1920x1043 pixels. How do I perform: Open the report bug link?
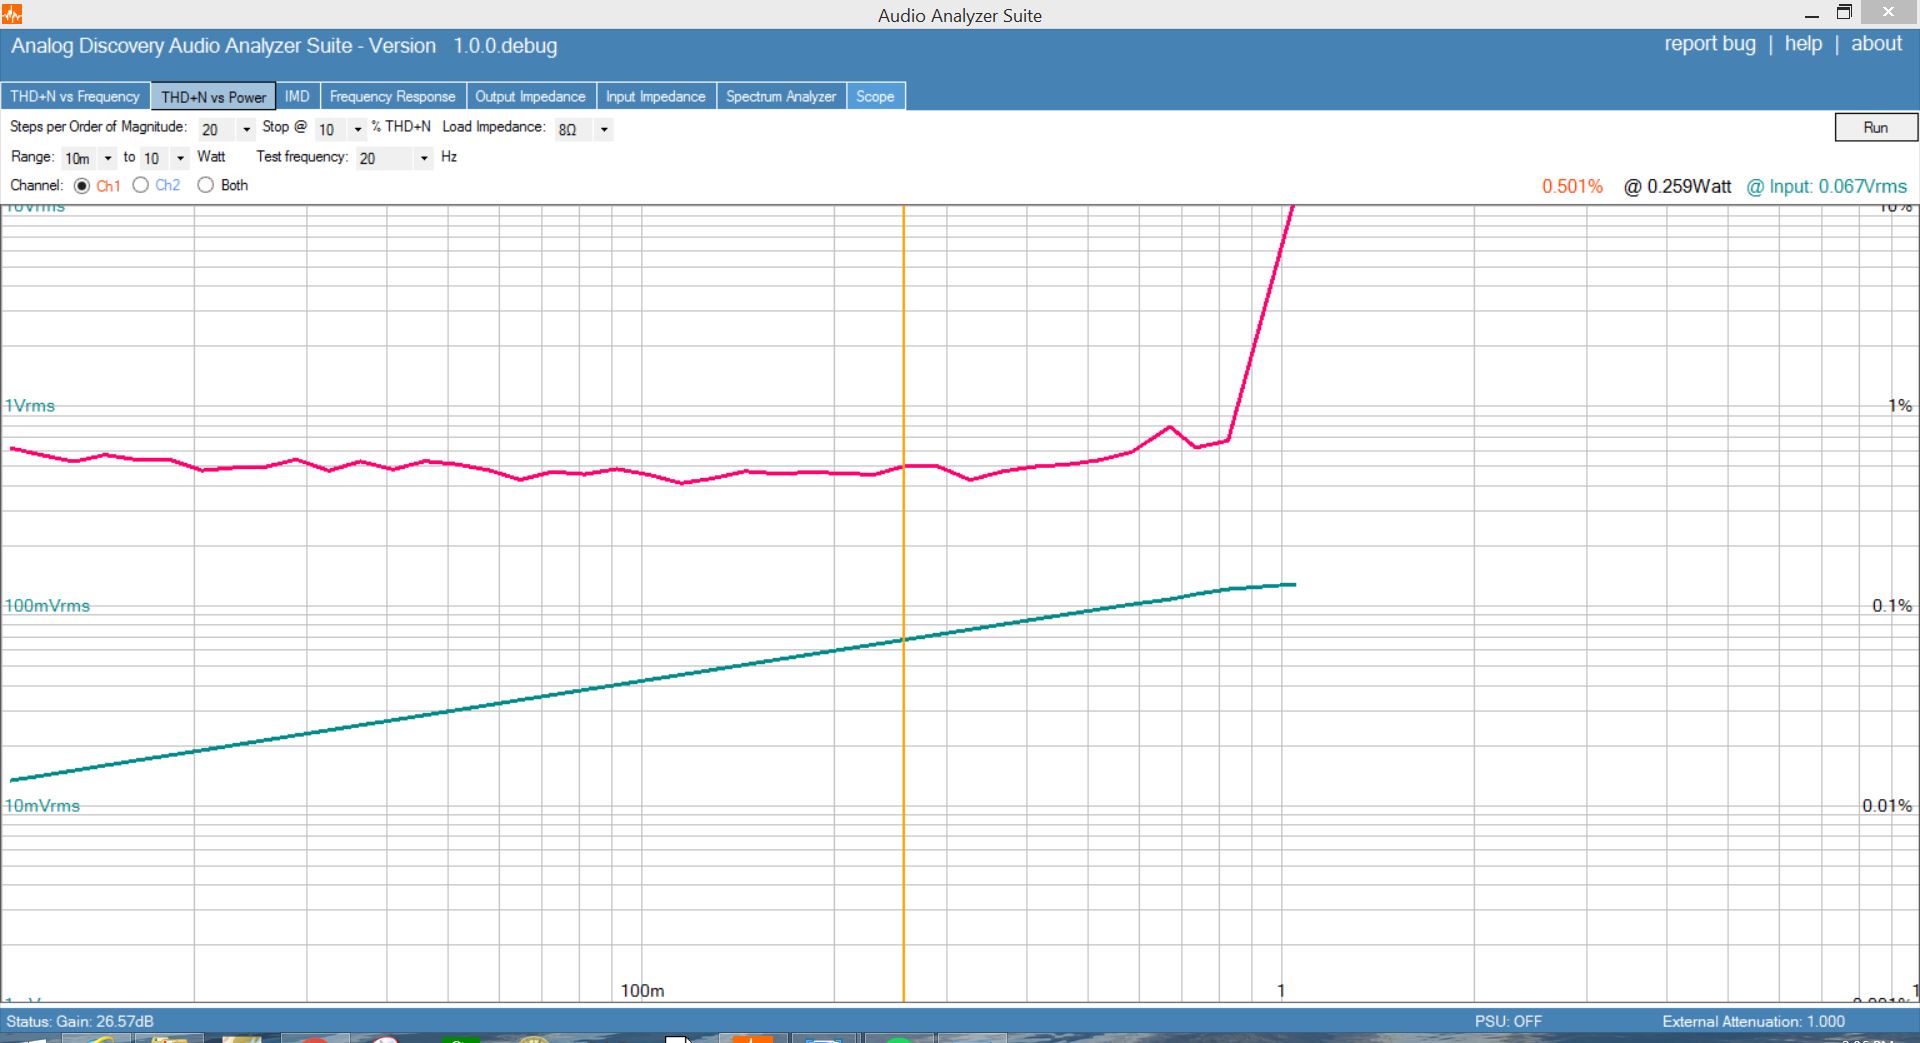1709,44
